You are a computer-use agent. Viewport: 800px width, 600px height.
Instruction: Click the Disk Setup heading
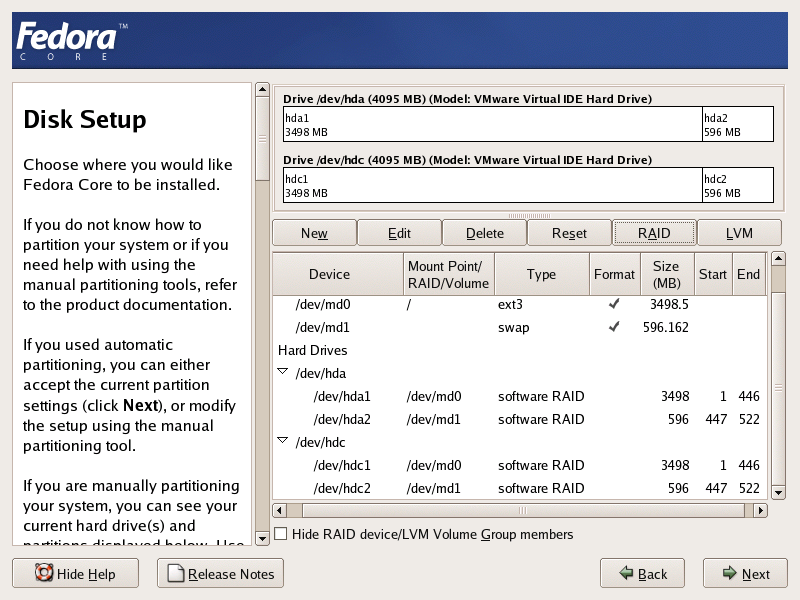85,119
